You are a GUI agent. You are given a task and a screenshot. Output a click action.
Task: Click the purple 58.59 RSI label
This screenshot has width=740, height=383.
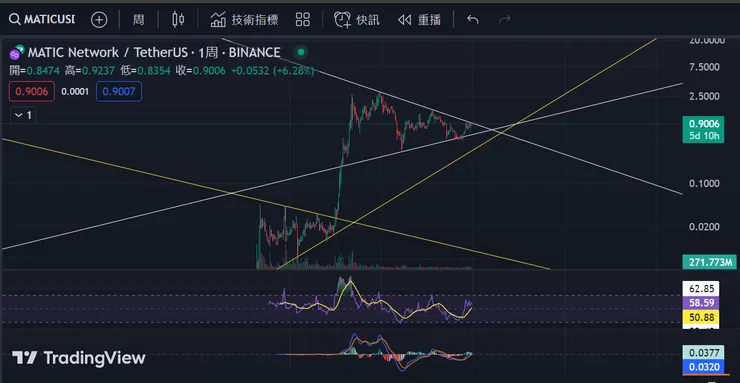[x=701, y=303]
